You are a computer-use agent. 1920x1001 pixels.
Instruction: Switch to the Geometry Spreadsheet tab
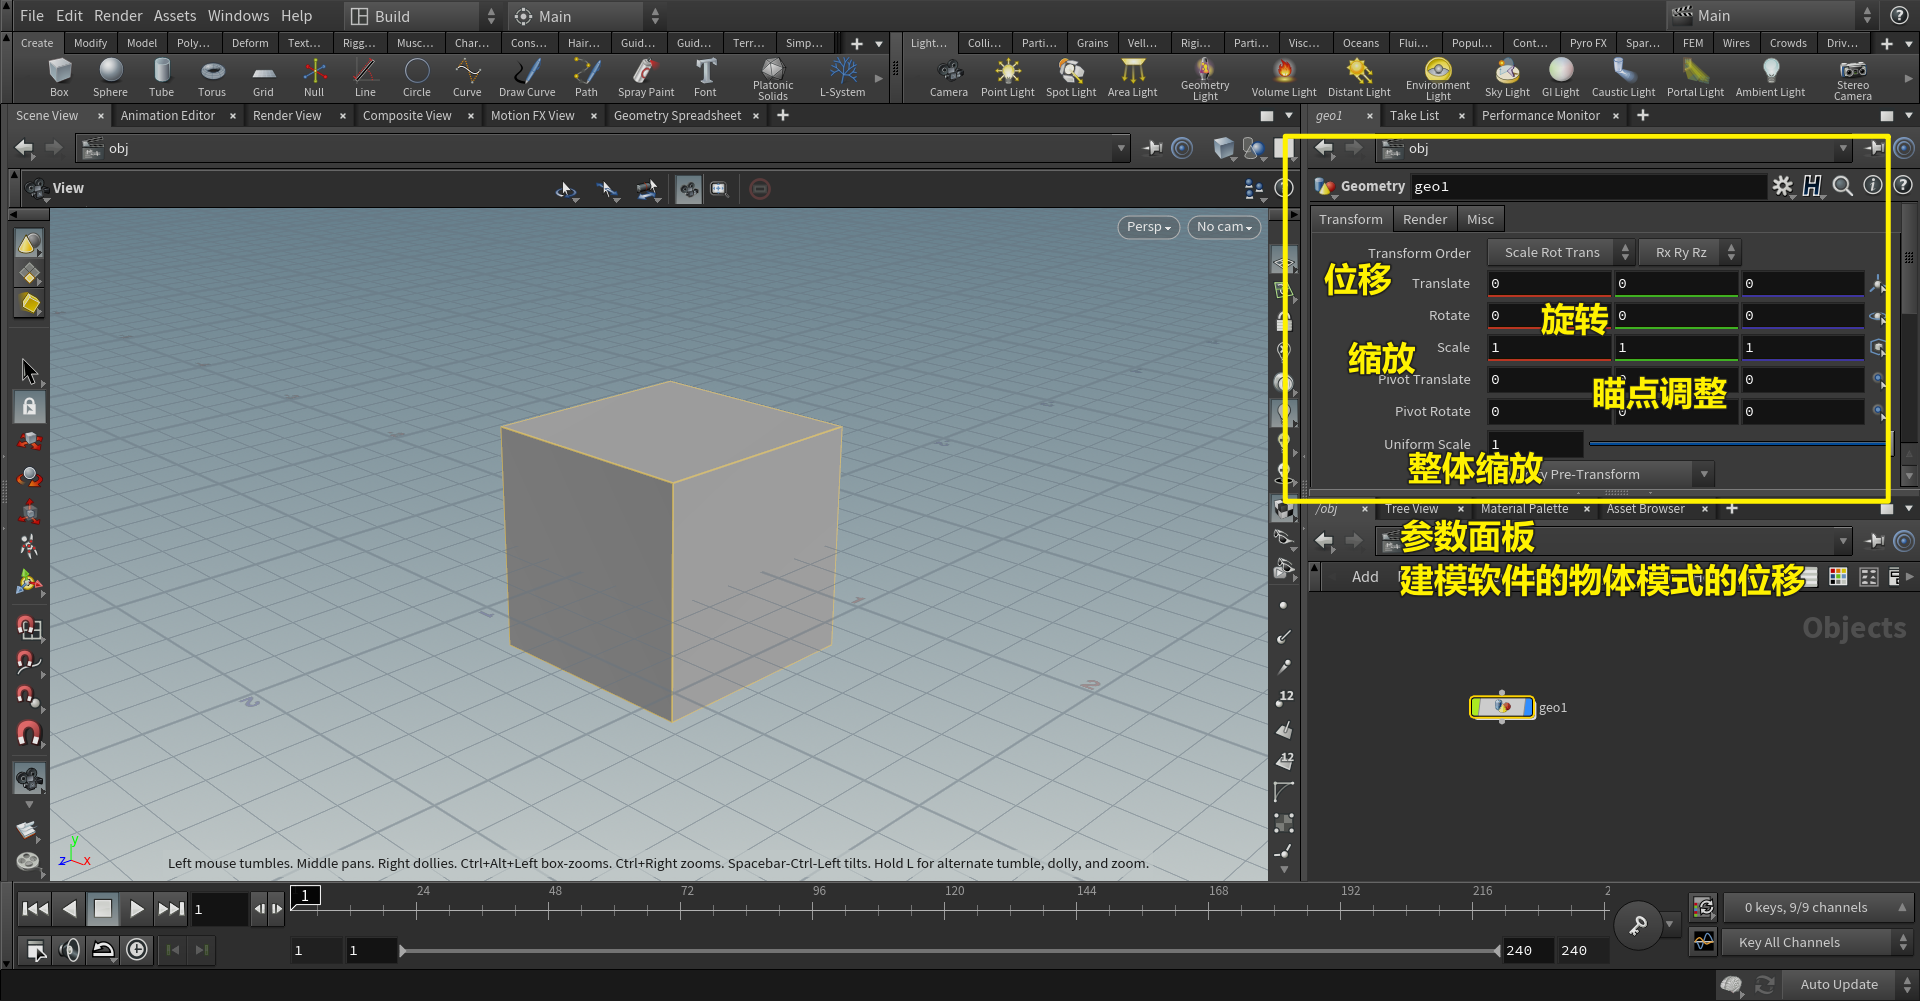coord(677,116)
